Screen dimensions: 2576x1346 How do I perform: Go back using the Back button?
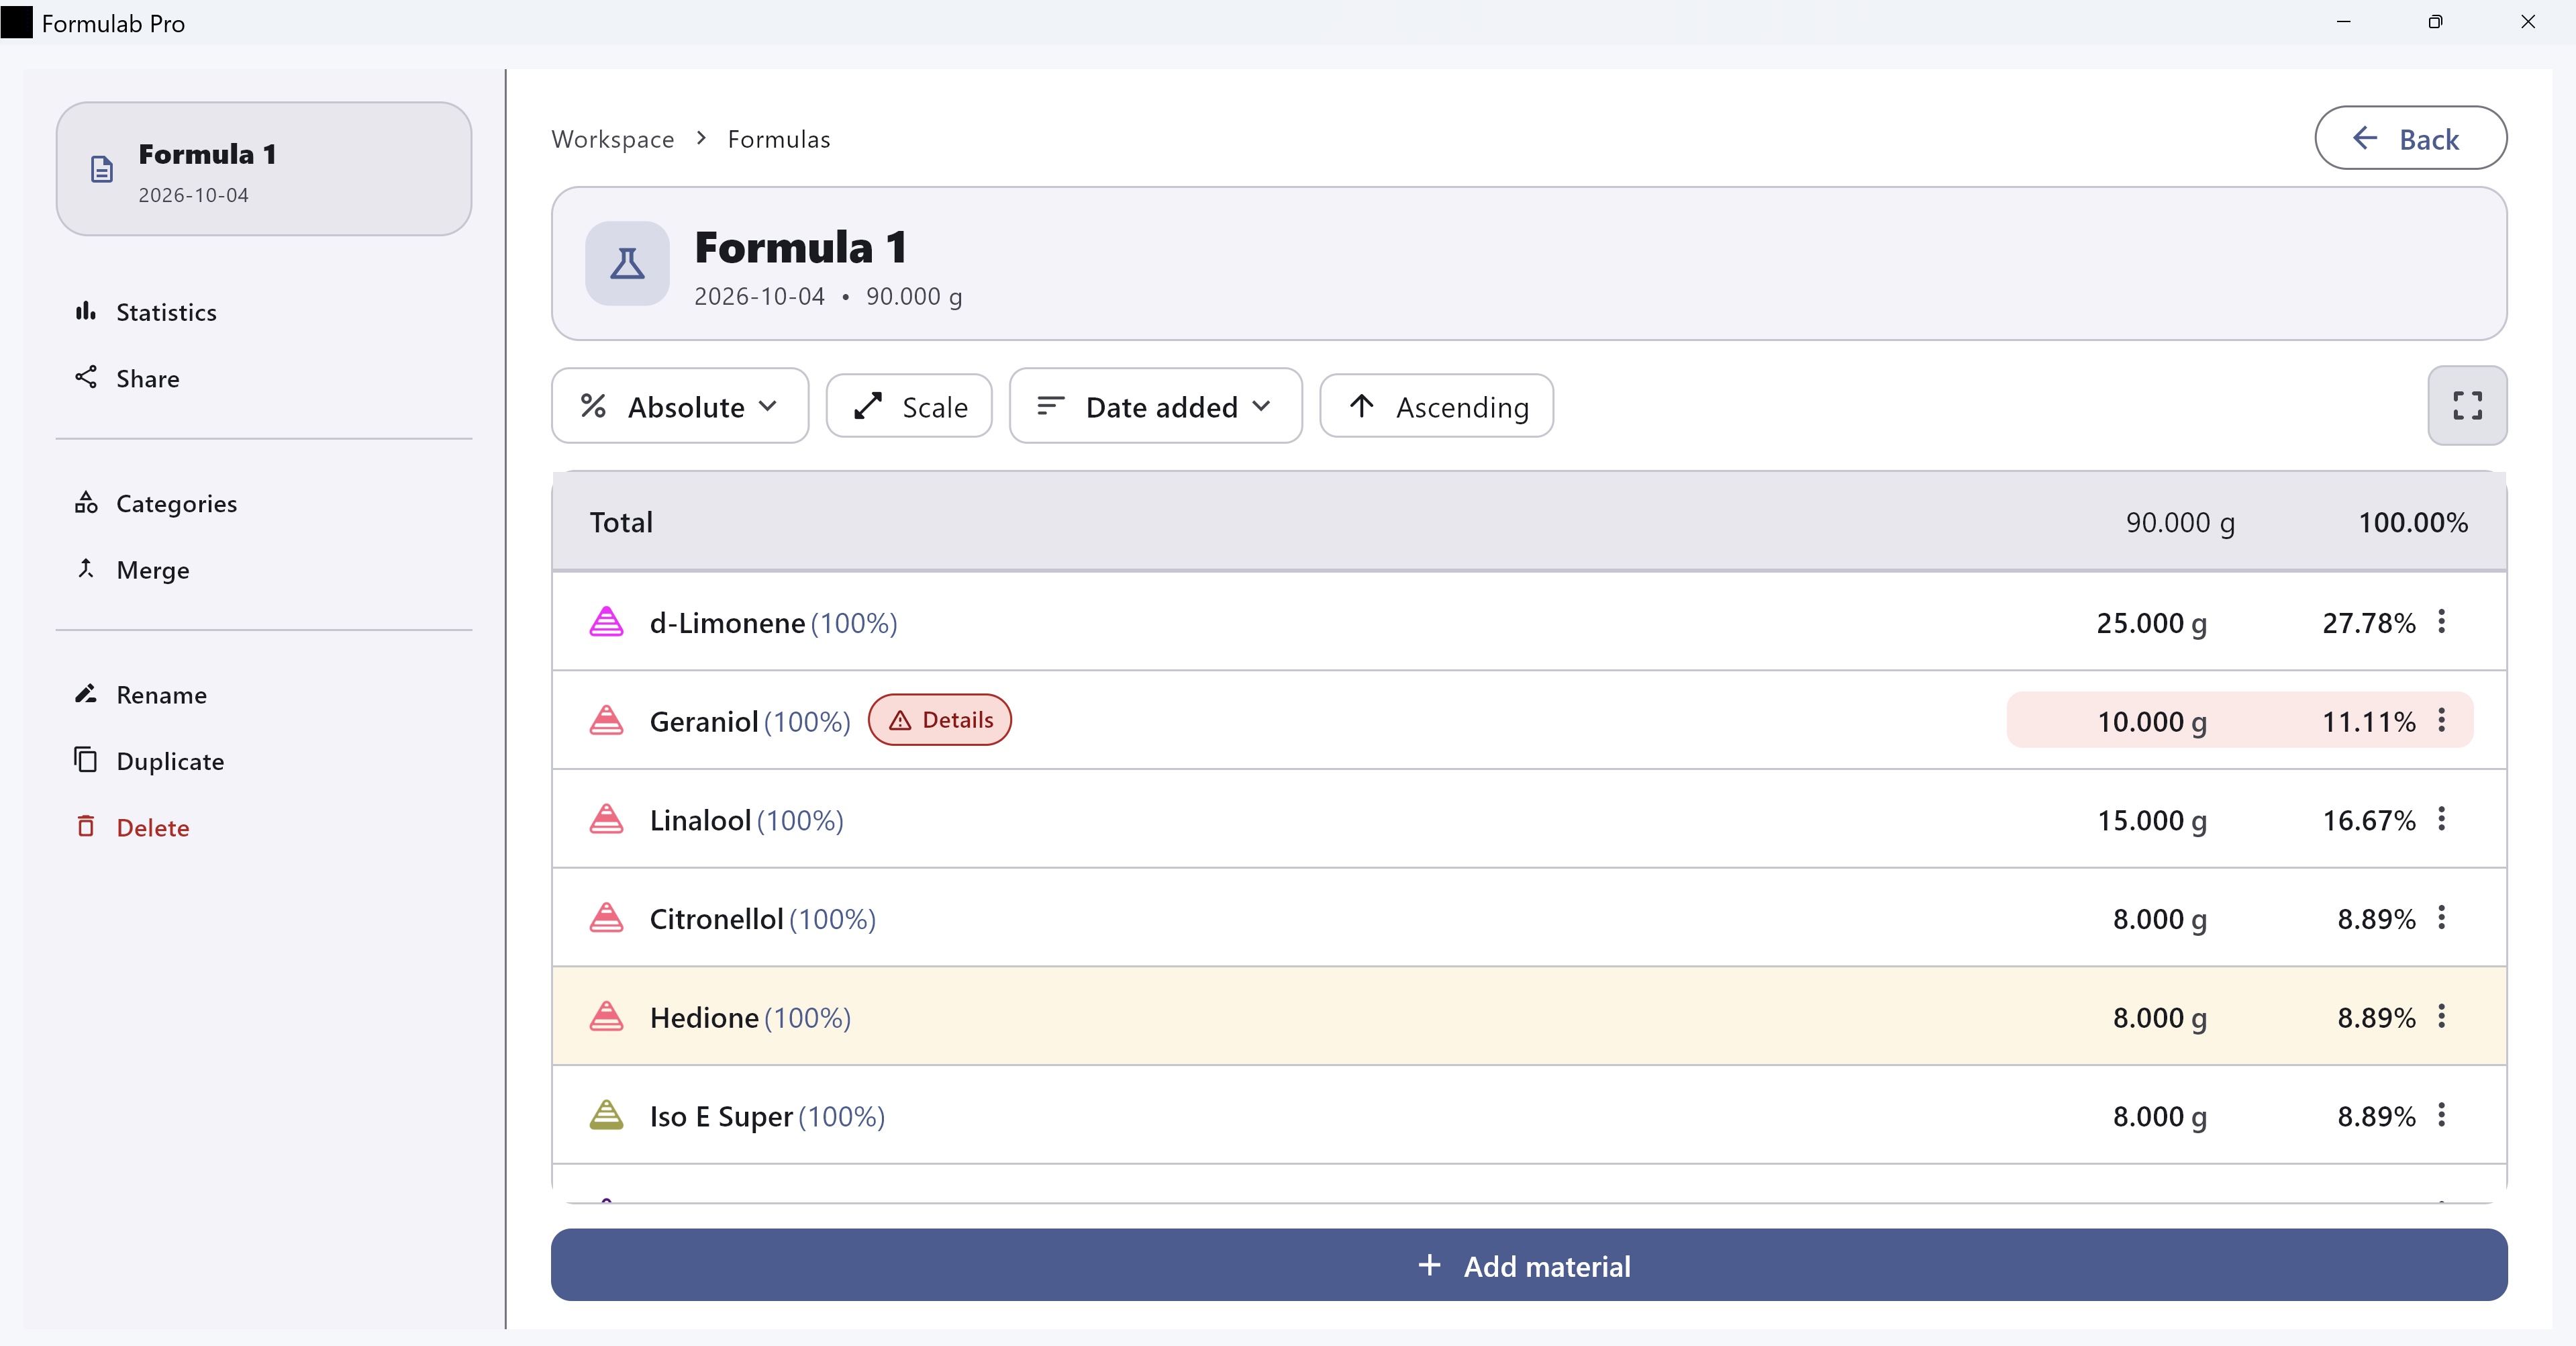[2410, 138]
